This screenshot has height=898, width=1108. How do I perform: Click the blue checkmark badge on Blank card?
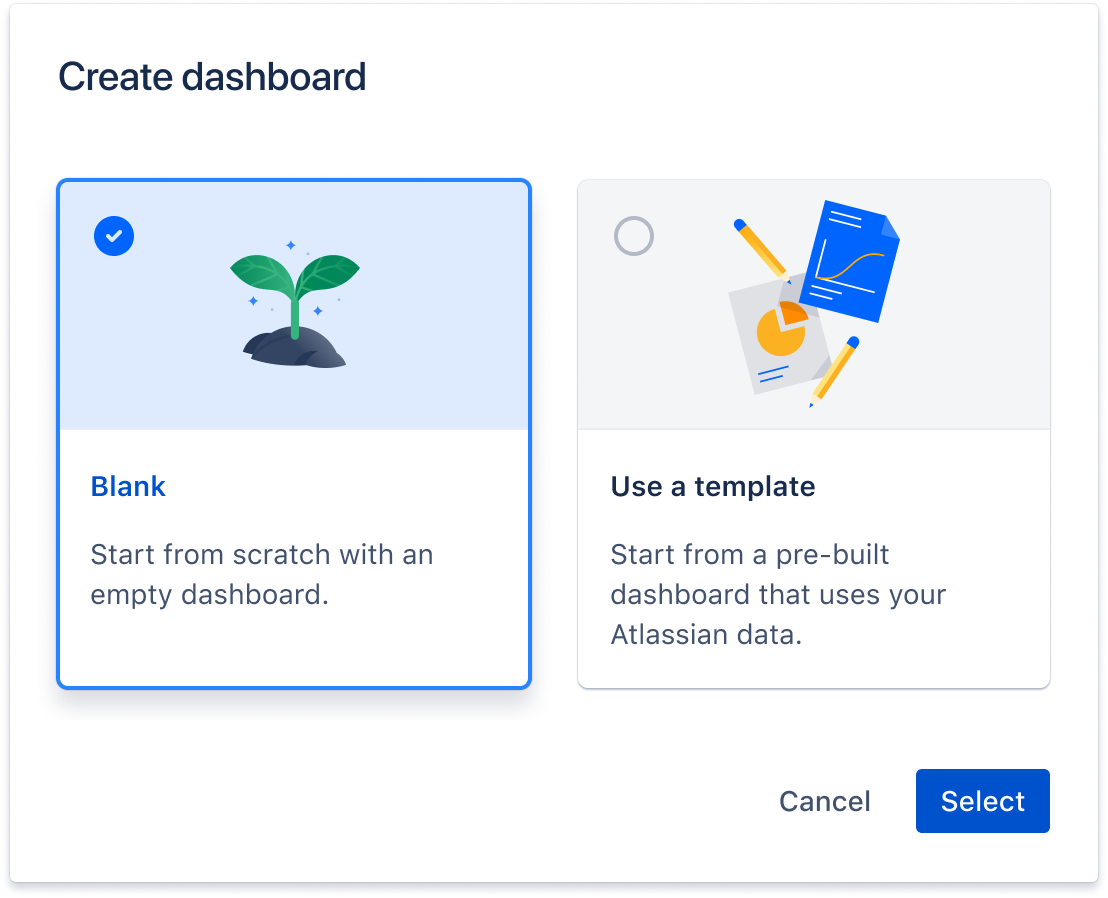[x=113, y=236]
